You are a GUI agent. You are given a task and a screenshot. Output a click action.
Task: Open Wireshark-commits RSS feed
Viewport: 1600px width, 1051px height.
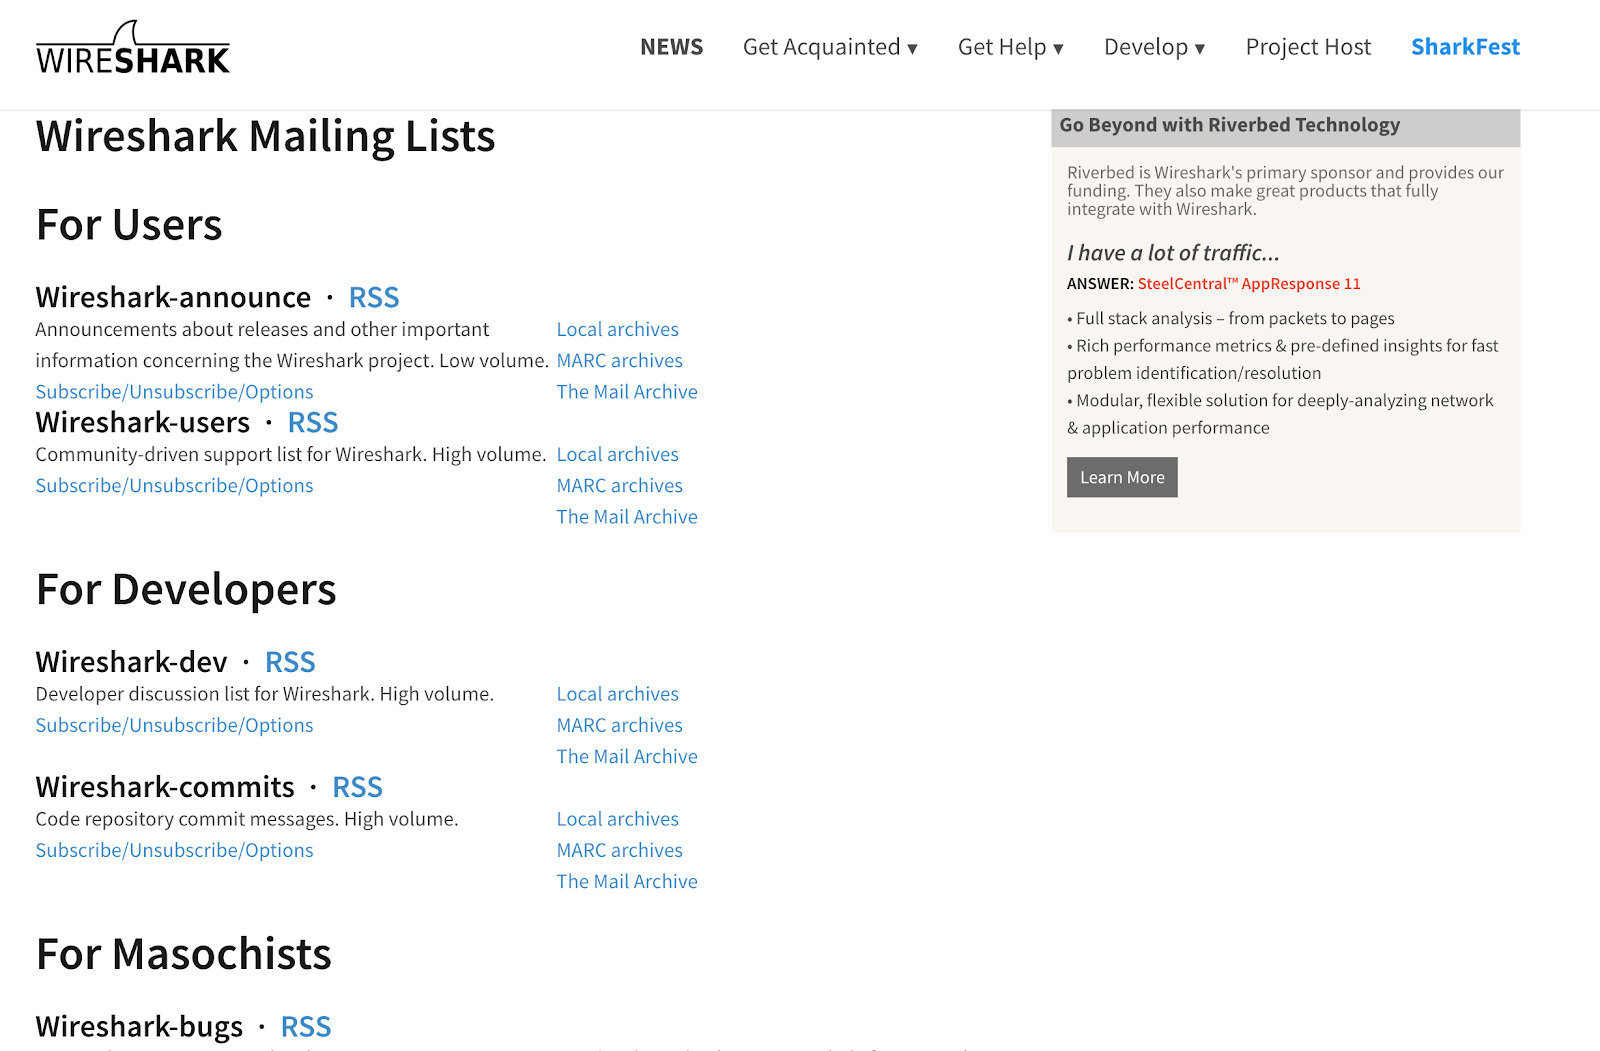[x=357, y=787]
